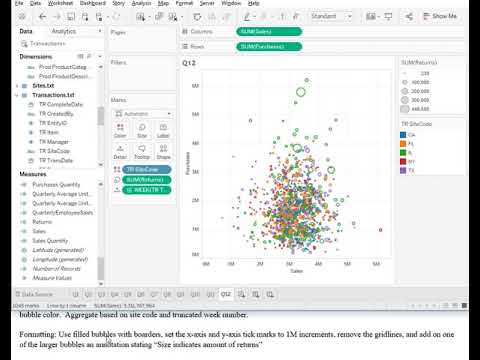Image resolution: width=480 pixels, height=360 pixels.
Task: Click the Duplicate sheet toolbar icon
Action: 159,16
